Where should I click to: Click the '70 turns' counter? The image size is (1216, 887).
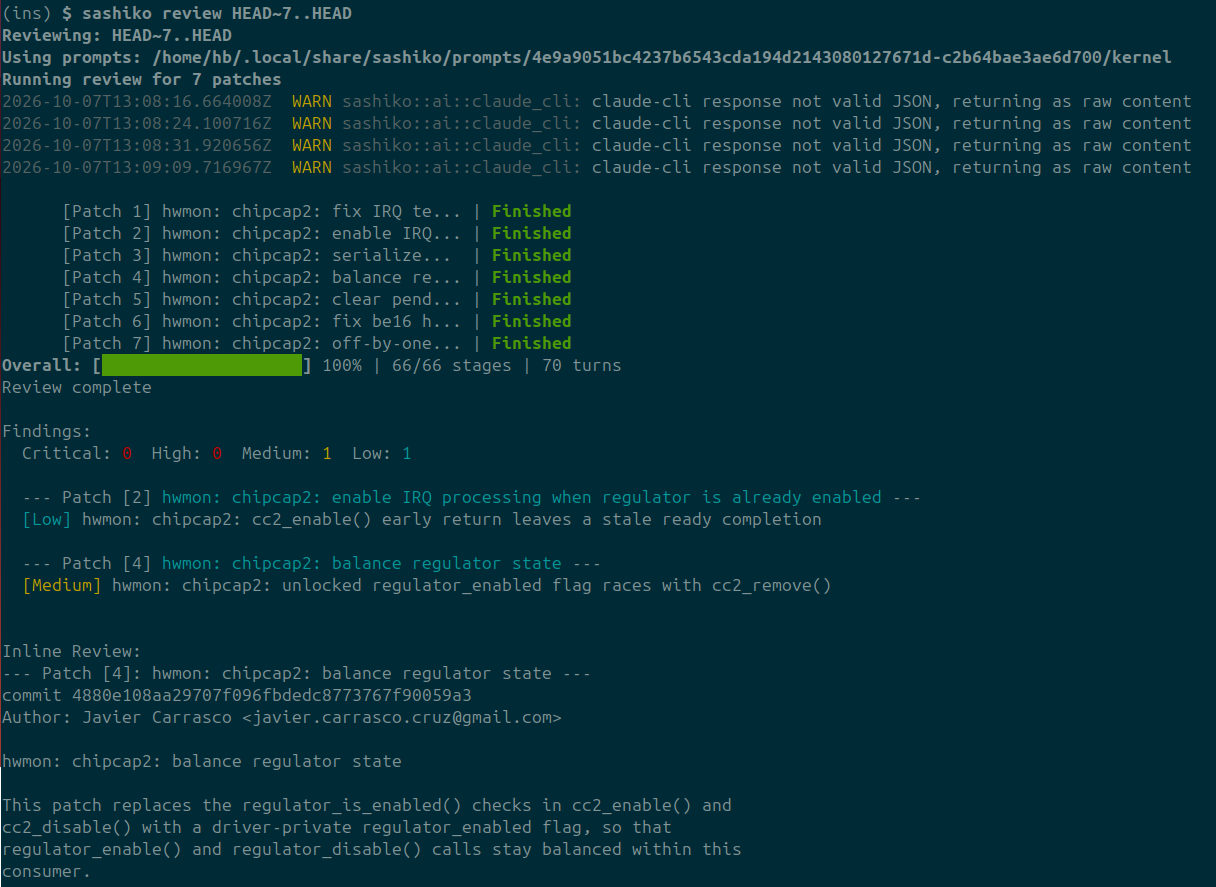tap(582, 365)
